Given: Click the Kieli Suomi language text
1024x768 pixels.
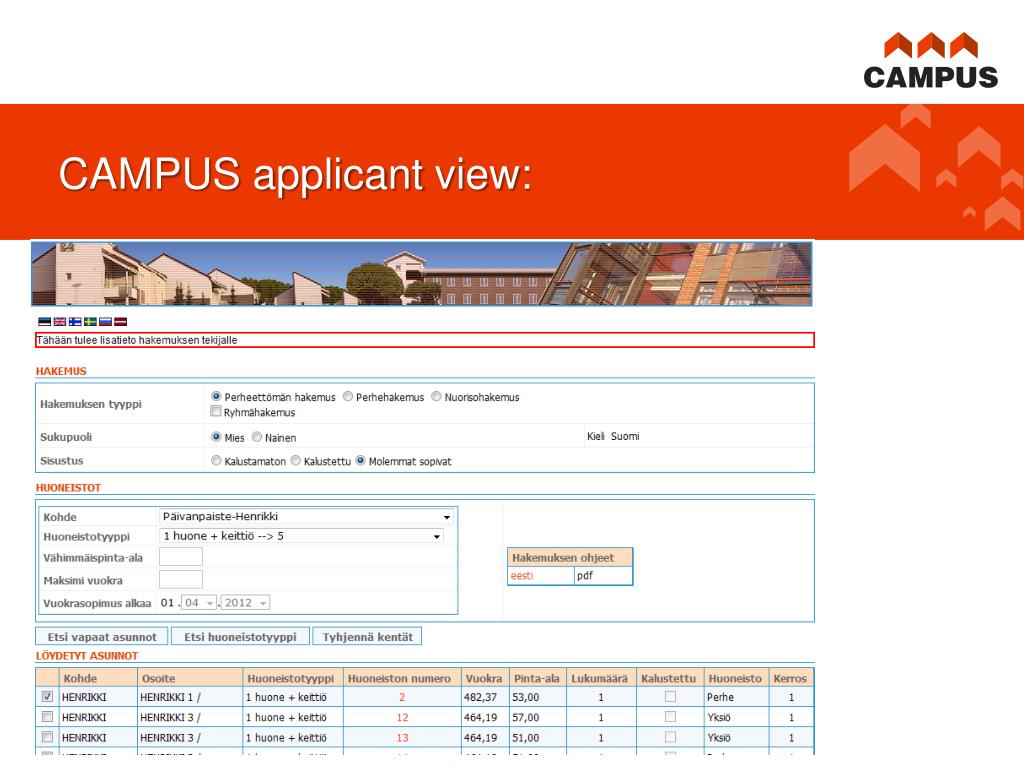Looking at the screenshot, I should tap(613, 436).
